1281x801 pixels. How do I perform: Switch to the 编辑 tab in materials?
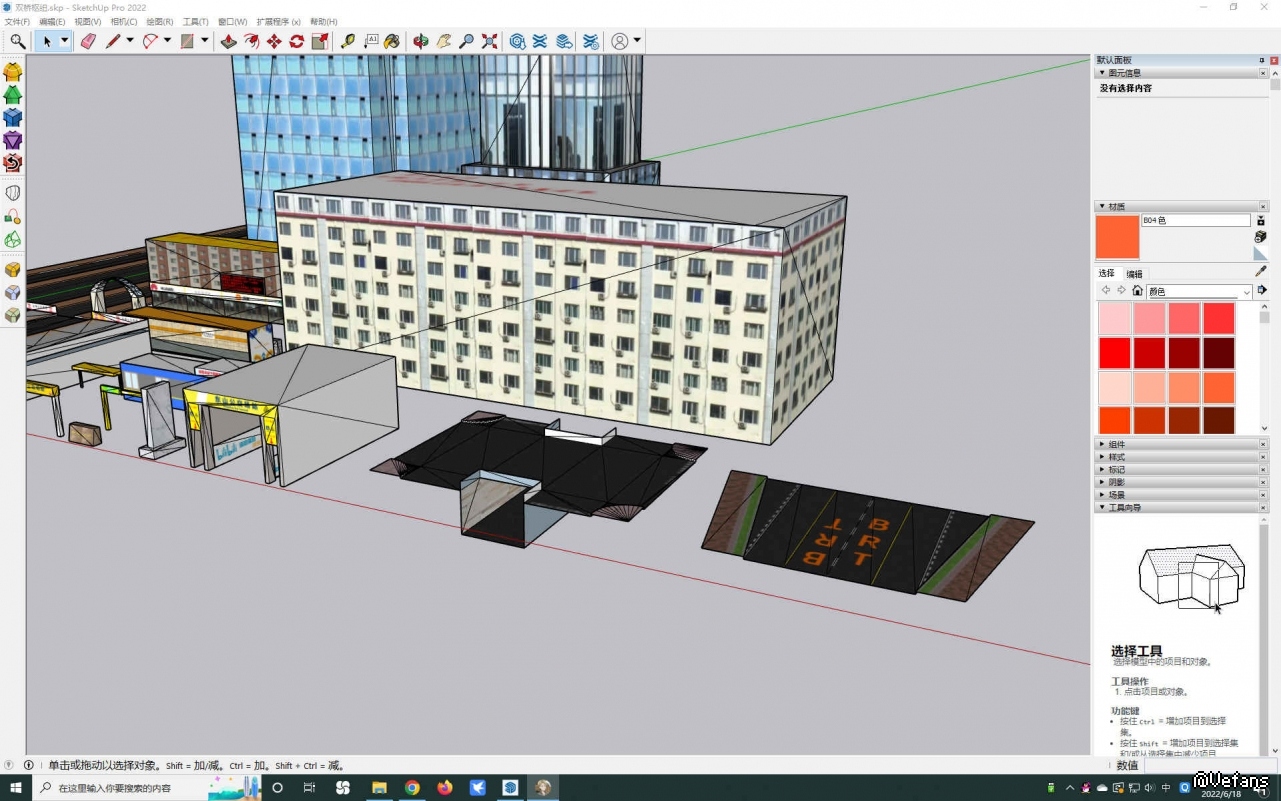coord(1134,274)
